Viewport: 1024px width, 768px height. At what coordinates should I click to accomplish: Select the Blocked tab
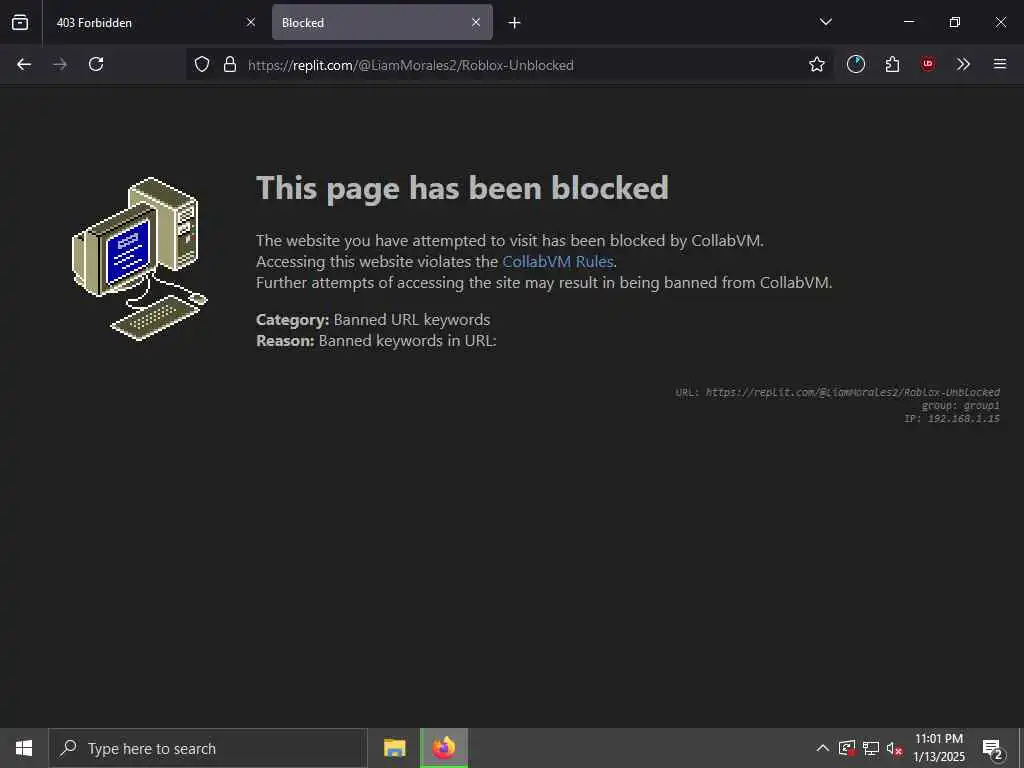click(382, 22)
